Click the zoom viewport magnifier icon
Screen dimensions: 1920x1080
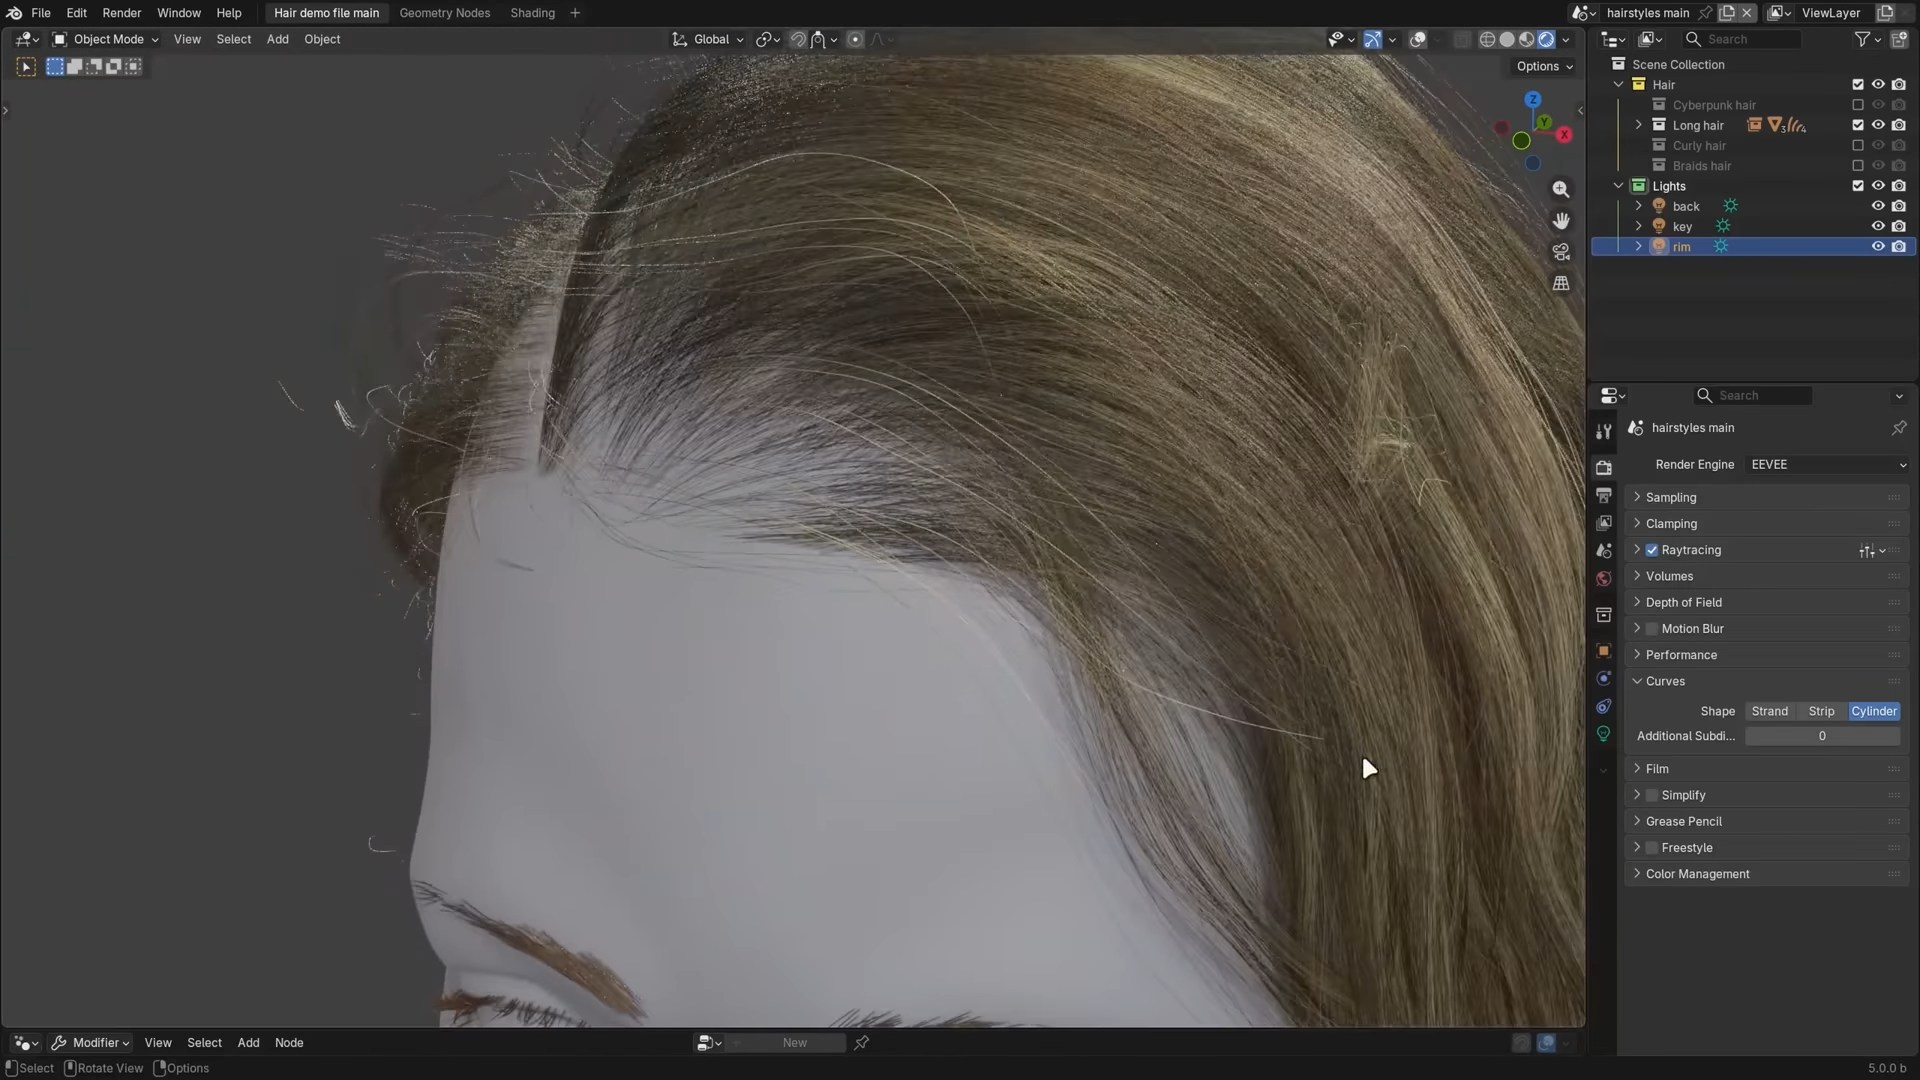1560,189
